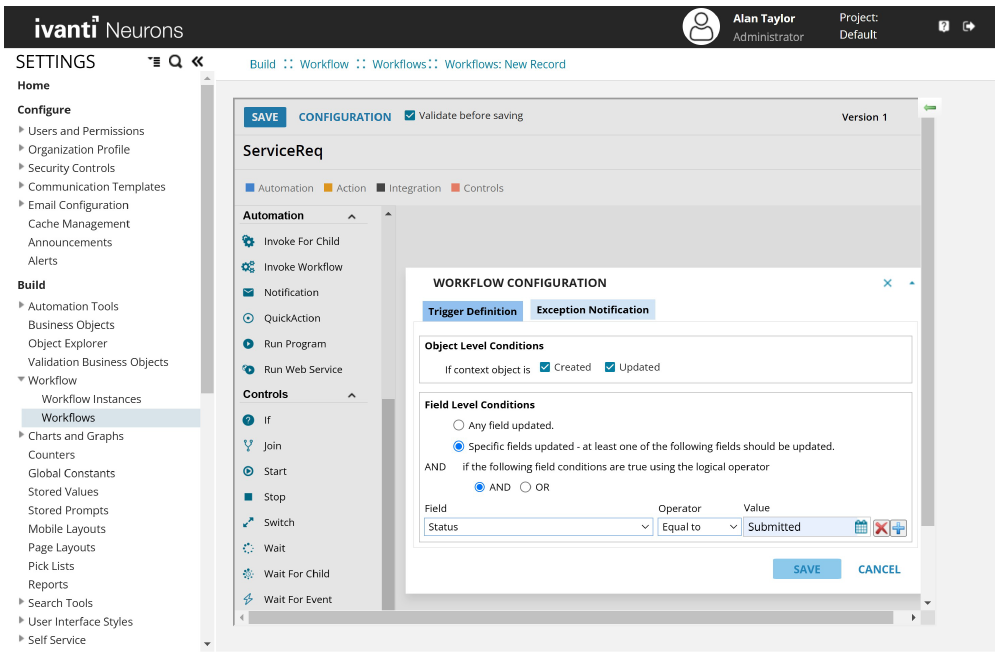
Task: Select the Stop control block icon
Action: click(x=248, y=497)
